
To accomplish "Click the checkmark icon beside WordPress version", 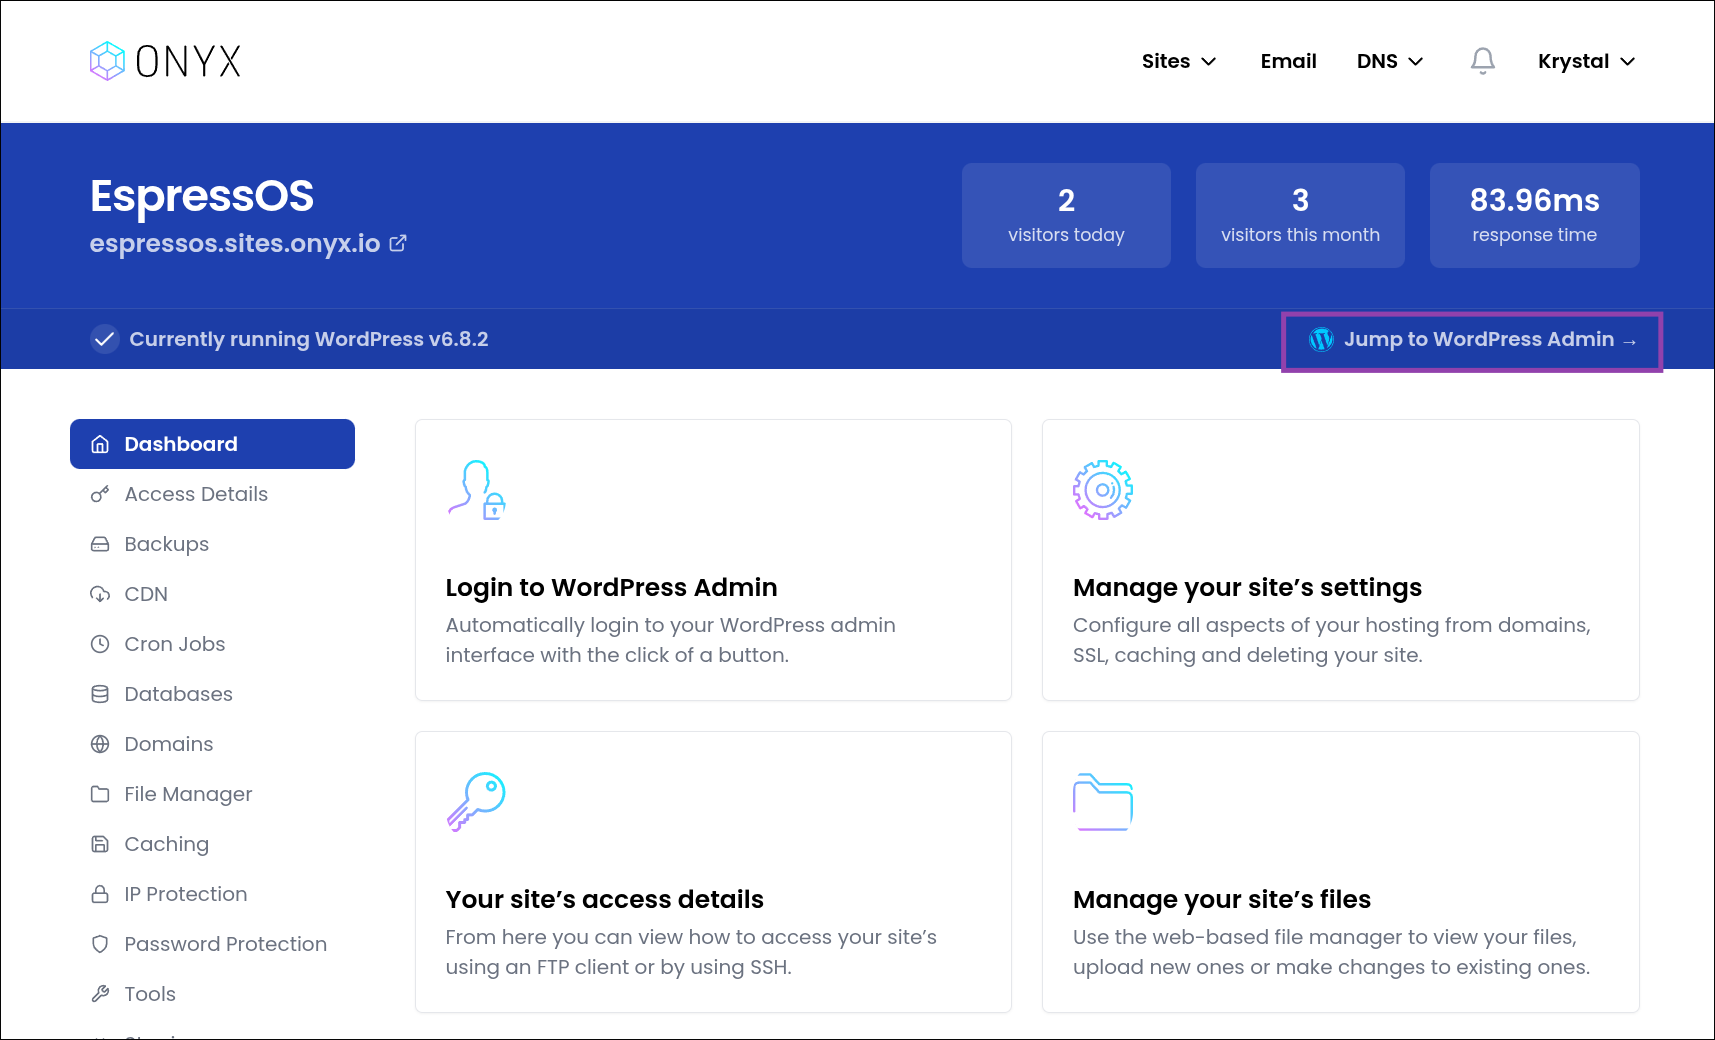I will [x=105, y=339].
